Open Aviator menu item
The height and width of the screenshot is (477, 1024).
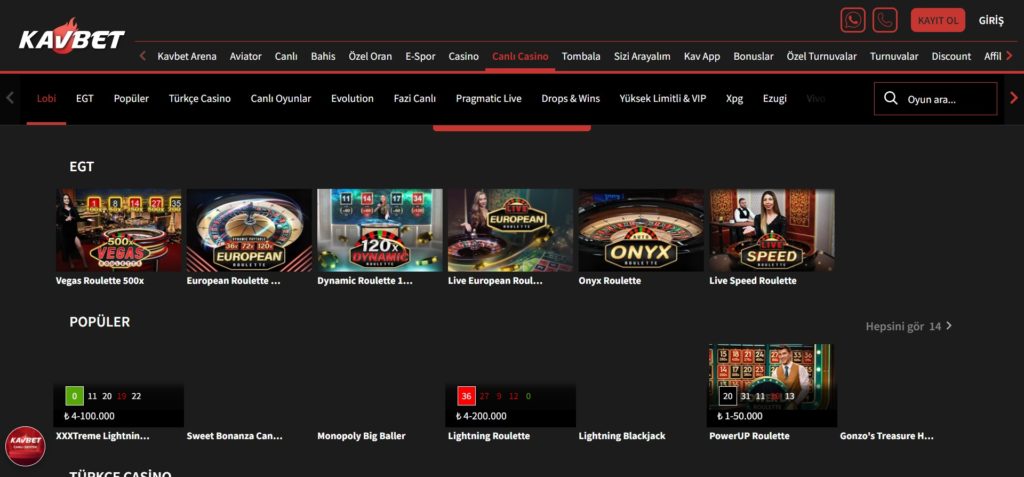[x=246, y=56]
